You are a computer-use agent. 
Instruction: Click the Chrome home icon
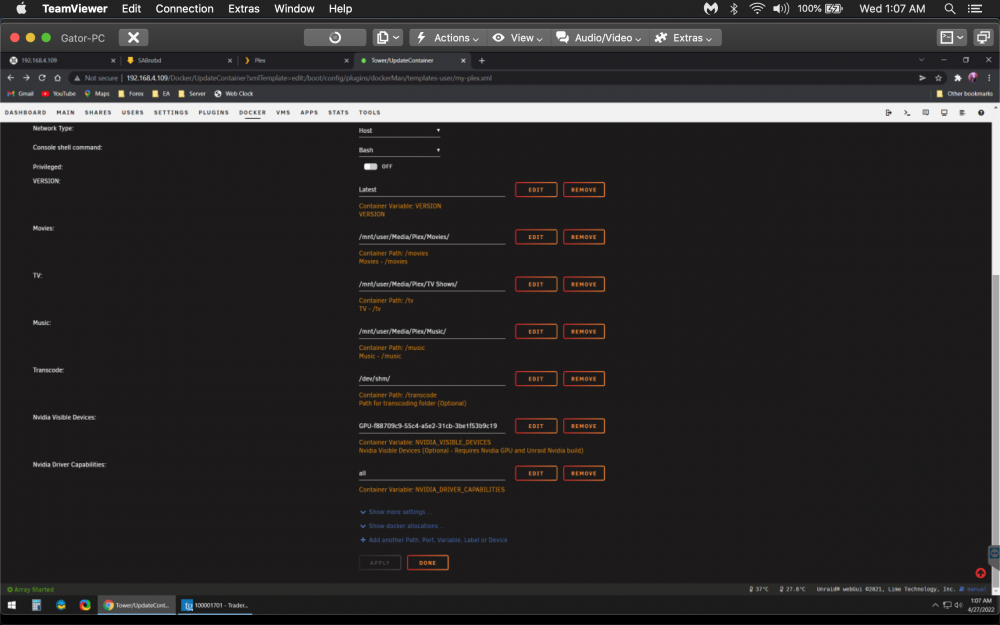[x=57, y=78]
